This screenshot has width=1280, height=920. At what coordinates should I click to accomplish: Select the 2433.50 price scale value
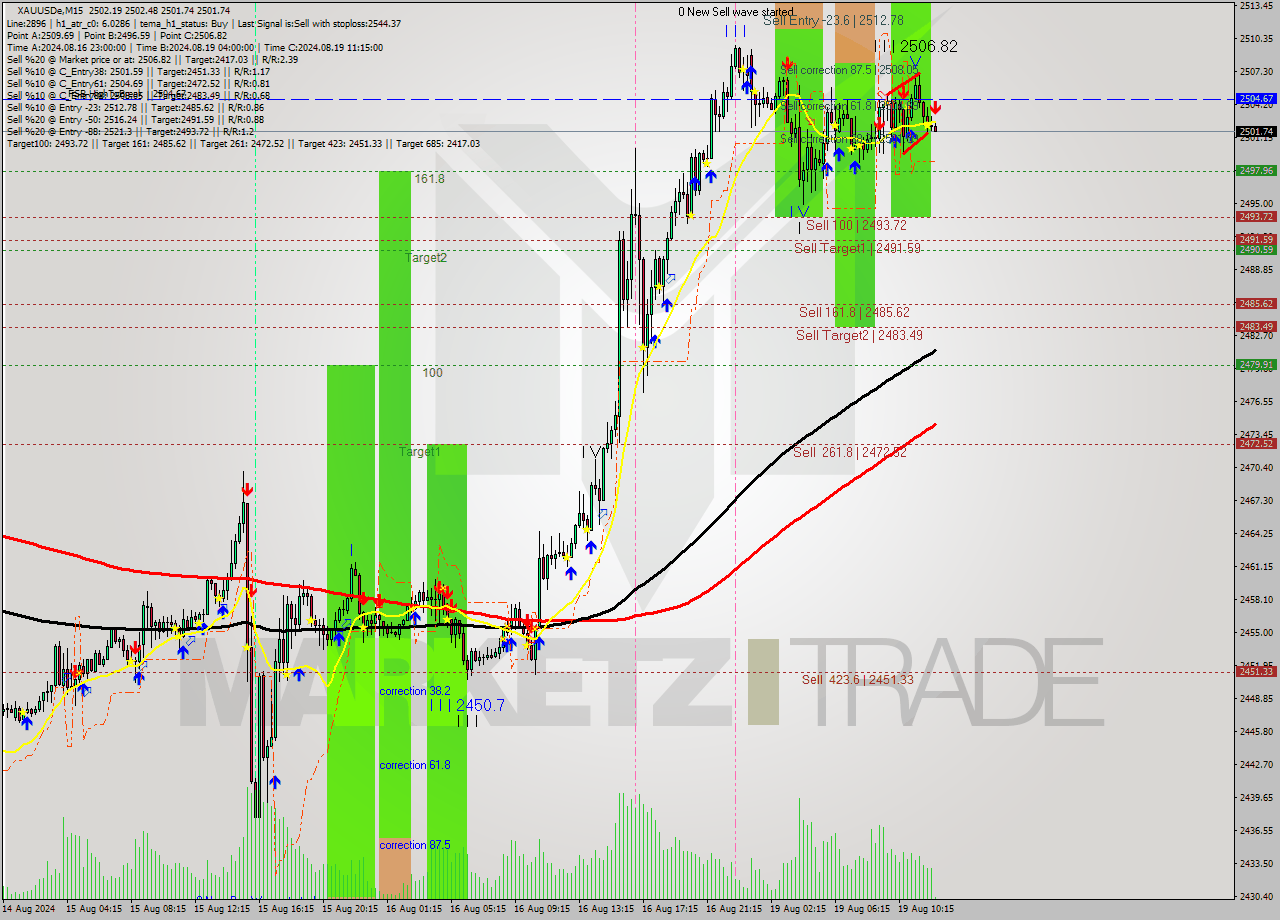pyautogui.click(x=1256, y=864)
